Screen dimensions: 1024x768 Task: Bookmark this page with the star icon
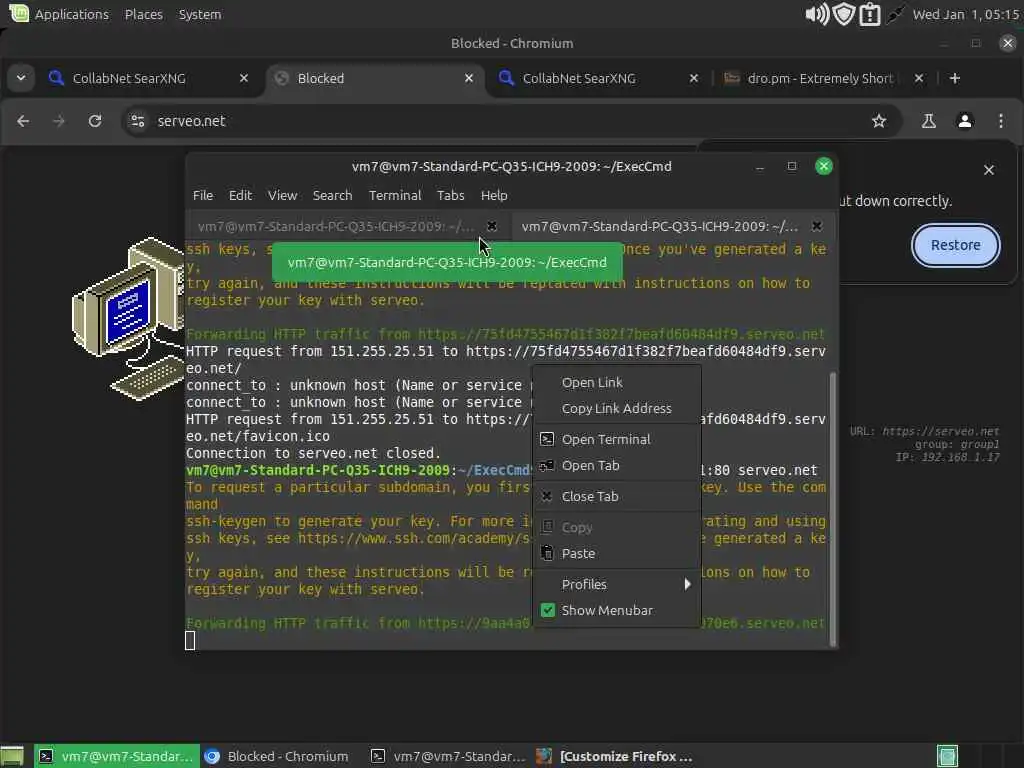[x=879, y=121]
